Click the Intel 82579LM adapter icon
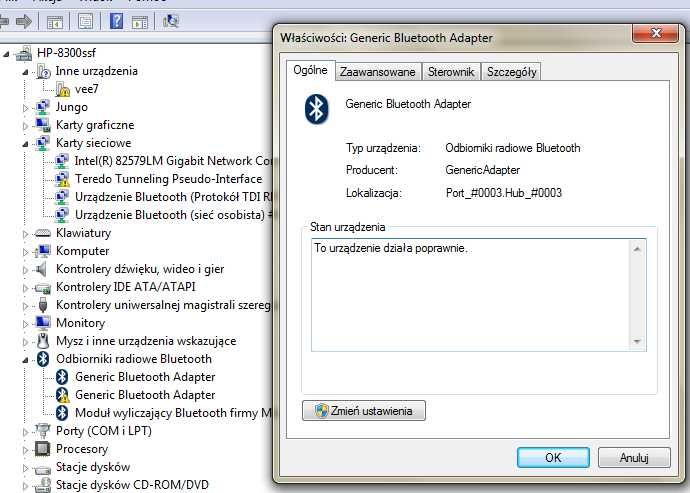Image resolution: width=690 pixels, height=493 pixels. (62, 161)
